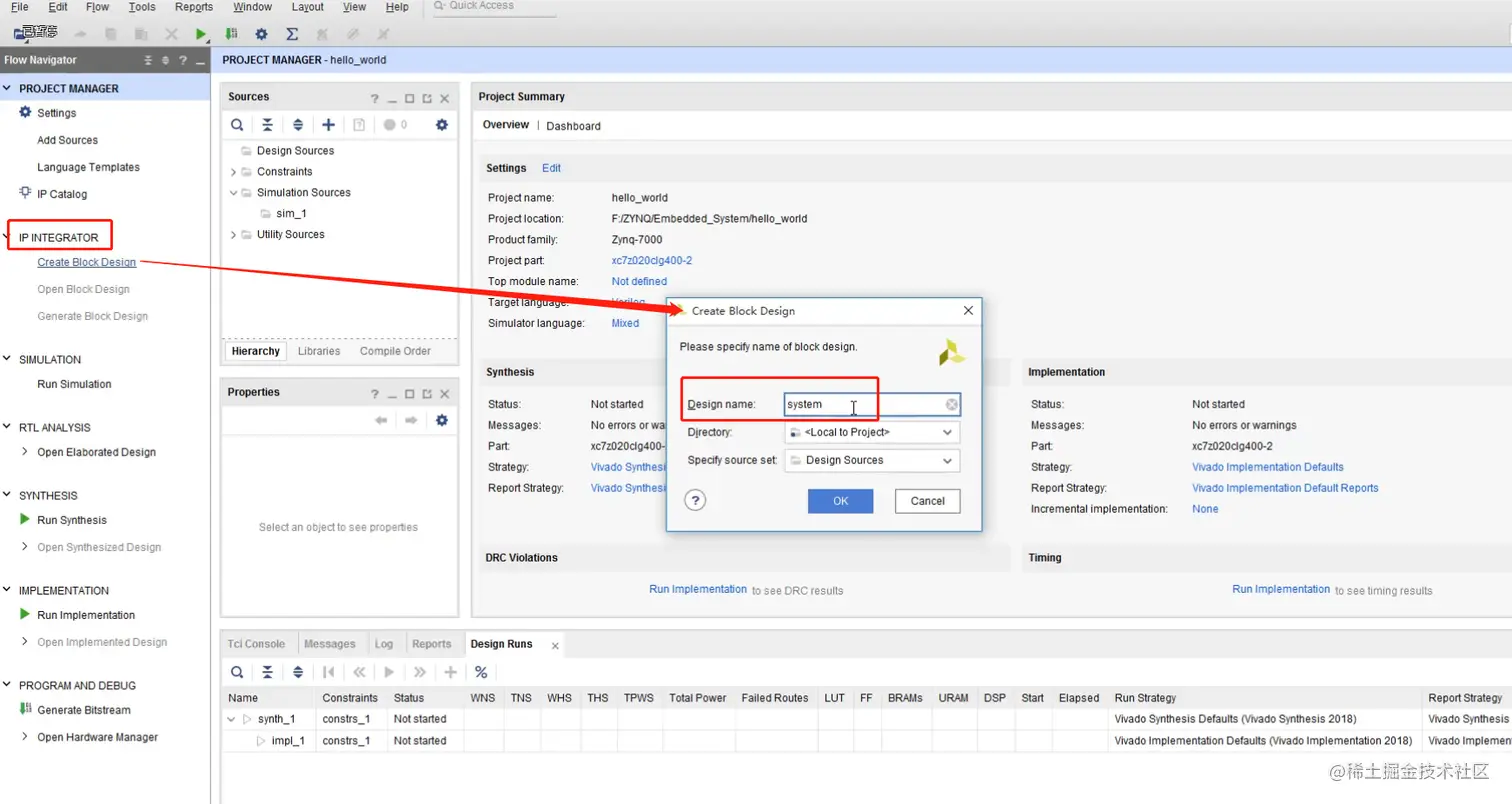Screen dimensions: 1512x804
Task: Click the Generate Bitstream toolbar icon
Action: [x=231, y=34]
